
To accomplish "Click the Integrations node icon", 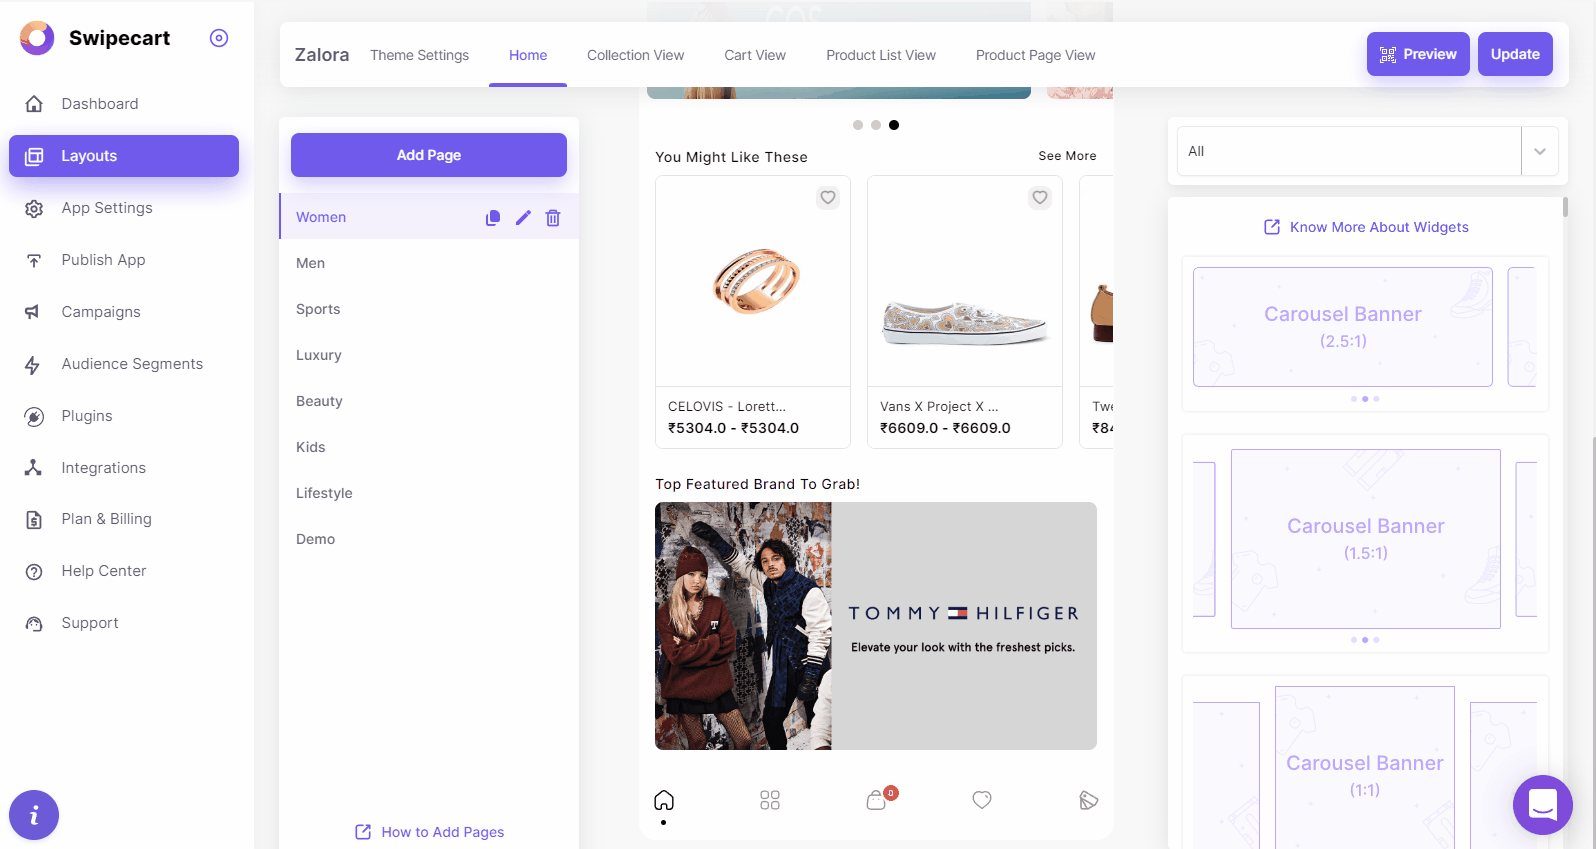I will (34, 468).
